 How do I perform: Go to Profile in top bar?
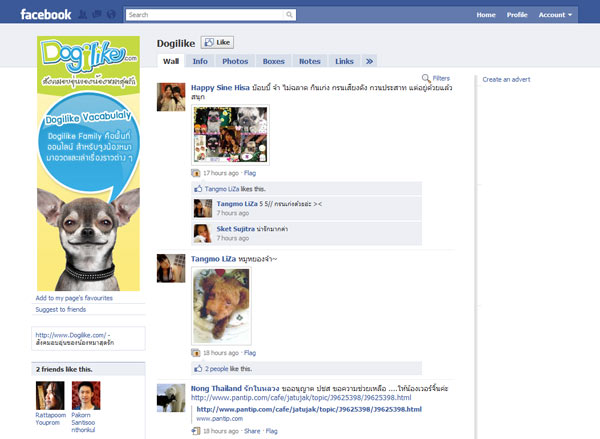[x=517, y=15]
